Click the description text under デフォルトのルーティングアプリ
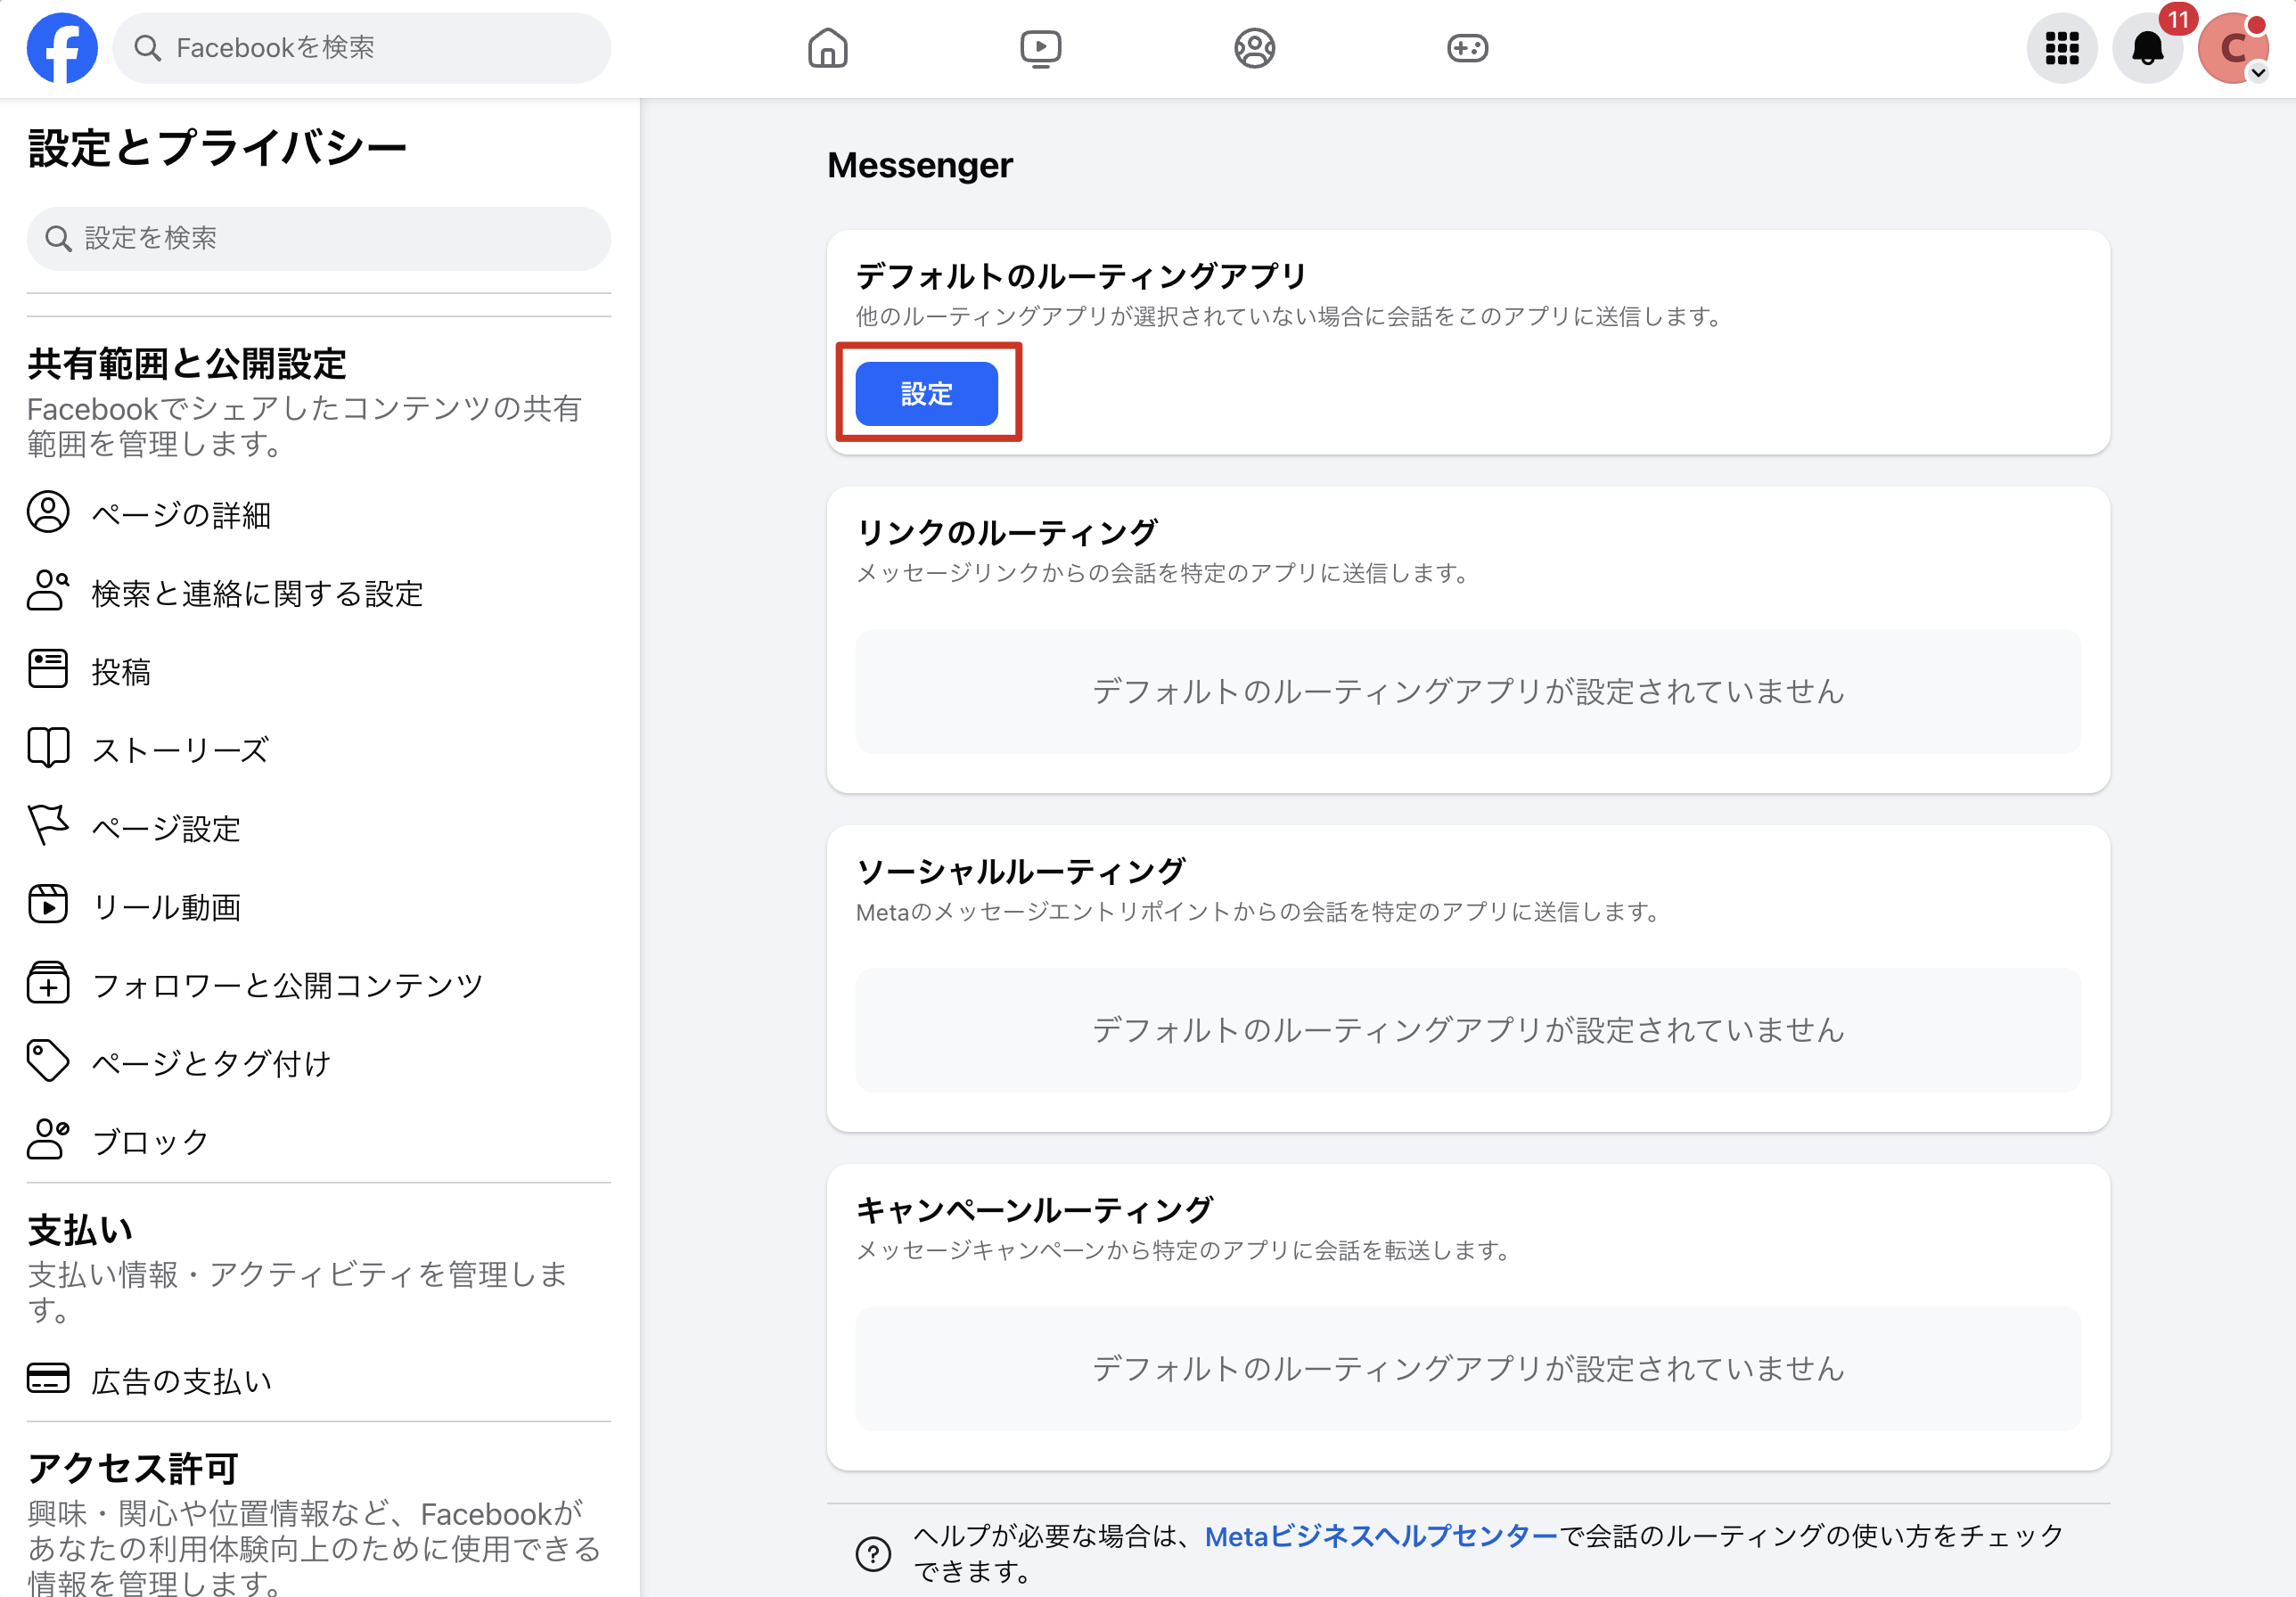The image size is (2296, 1597). pyautogui.click(x=1290, y=316)
